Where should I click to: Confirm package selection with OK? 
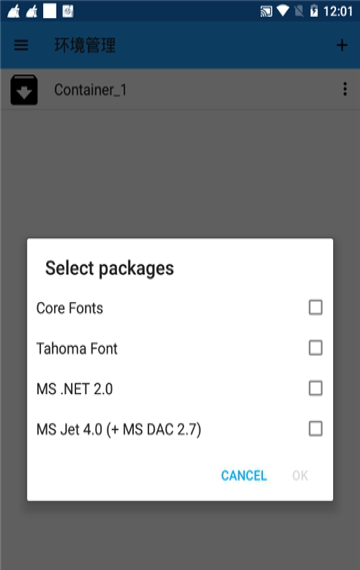pyautogui.click(x=300, y=475)
